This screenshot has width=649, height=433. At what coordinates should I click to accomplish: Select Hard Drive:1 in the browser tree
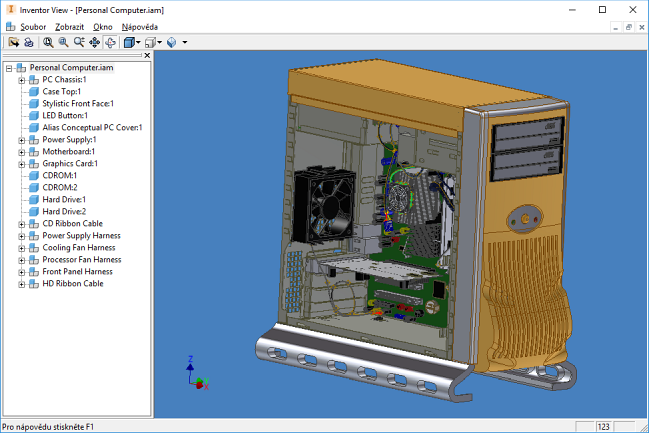click(64, 199)
